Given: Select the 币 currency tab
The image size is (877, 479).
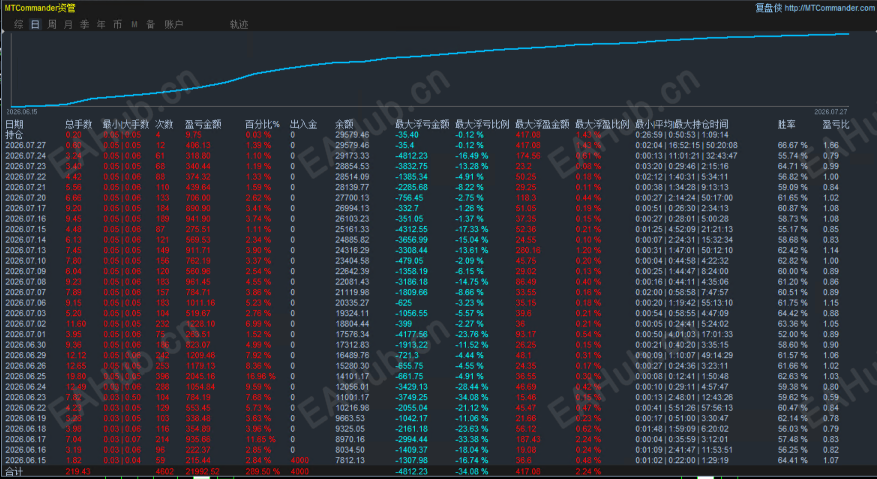Looking at the screenshot, I should pyautogui.click(x=117, y=25).
